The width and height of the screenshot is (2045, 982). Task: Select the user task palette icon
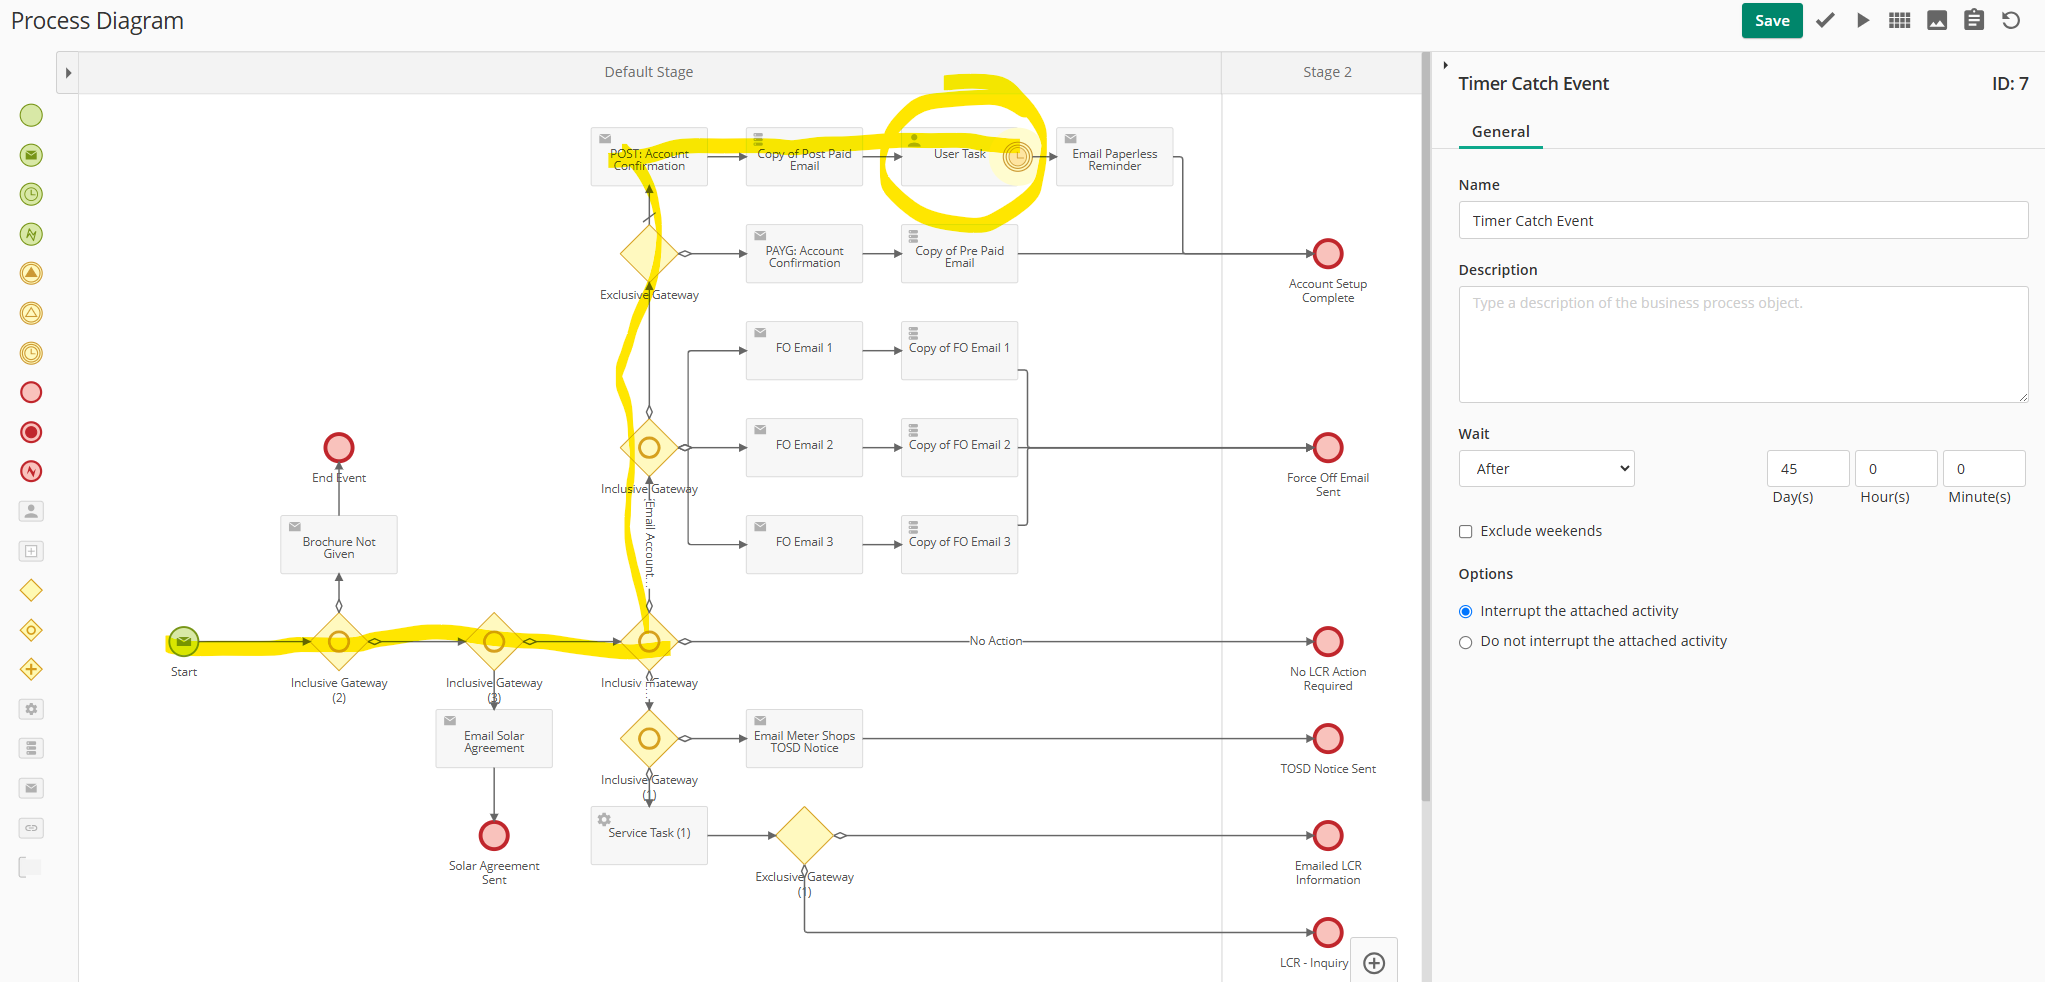(x=31, y=511)
